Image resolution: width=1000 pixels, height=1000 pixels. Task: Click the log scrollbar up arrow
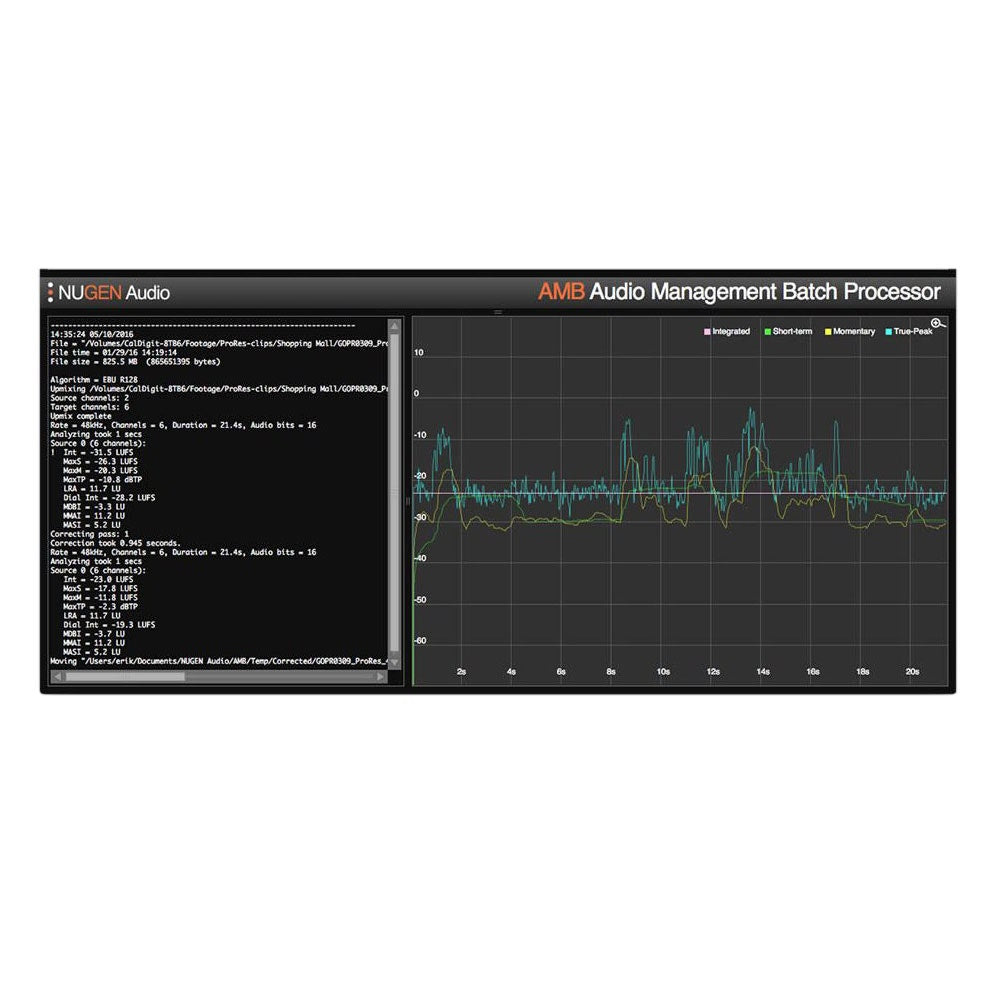click(x=395, y=327)
